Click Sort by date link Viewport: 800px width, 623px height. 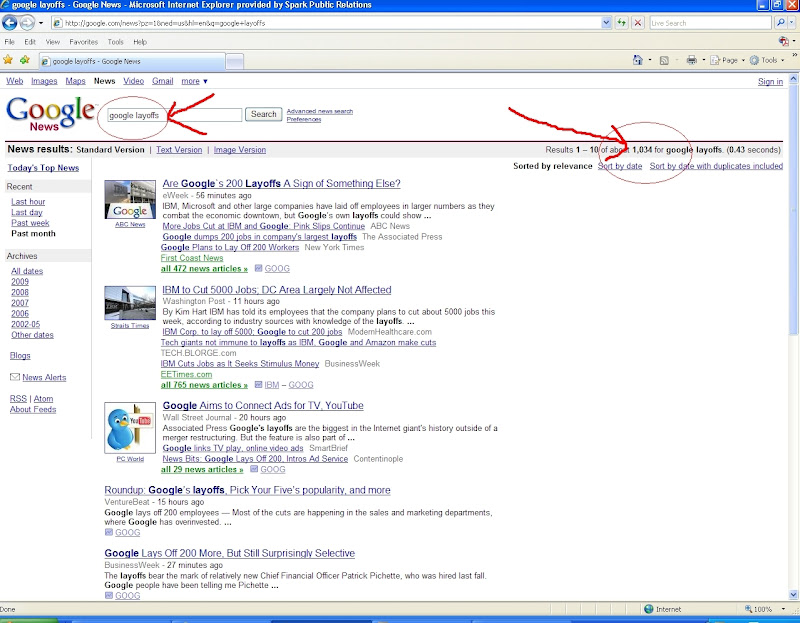pyautogui.click(x=620, y=166)
